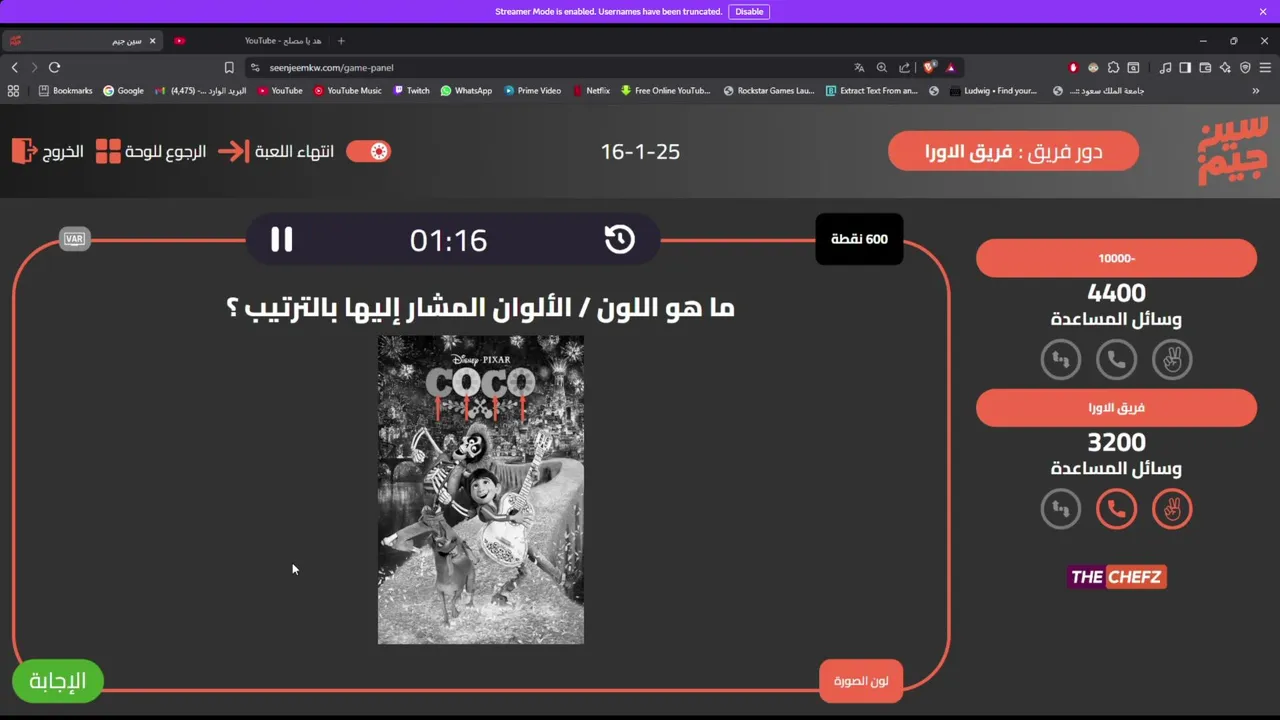Toggle the browser sidebar panel icon
The width and height of the screenshot is (1280, 720).
coord(1185,68)
